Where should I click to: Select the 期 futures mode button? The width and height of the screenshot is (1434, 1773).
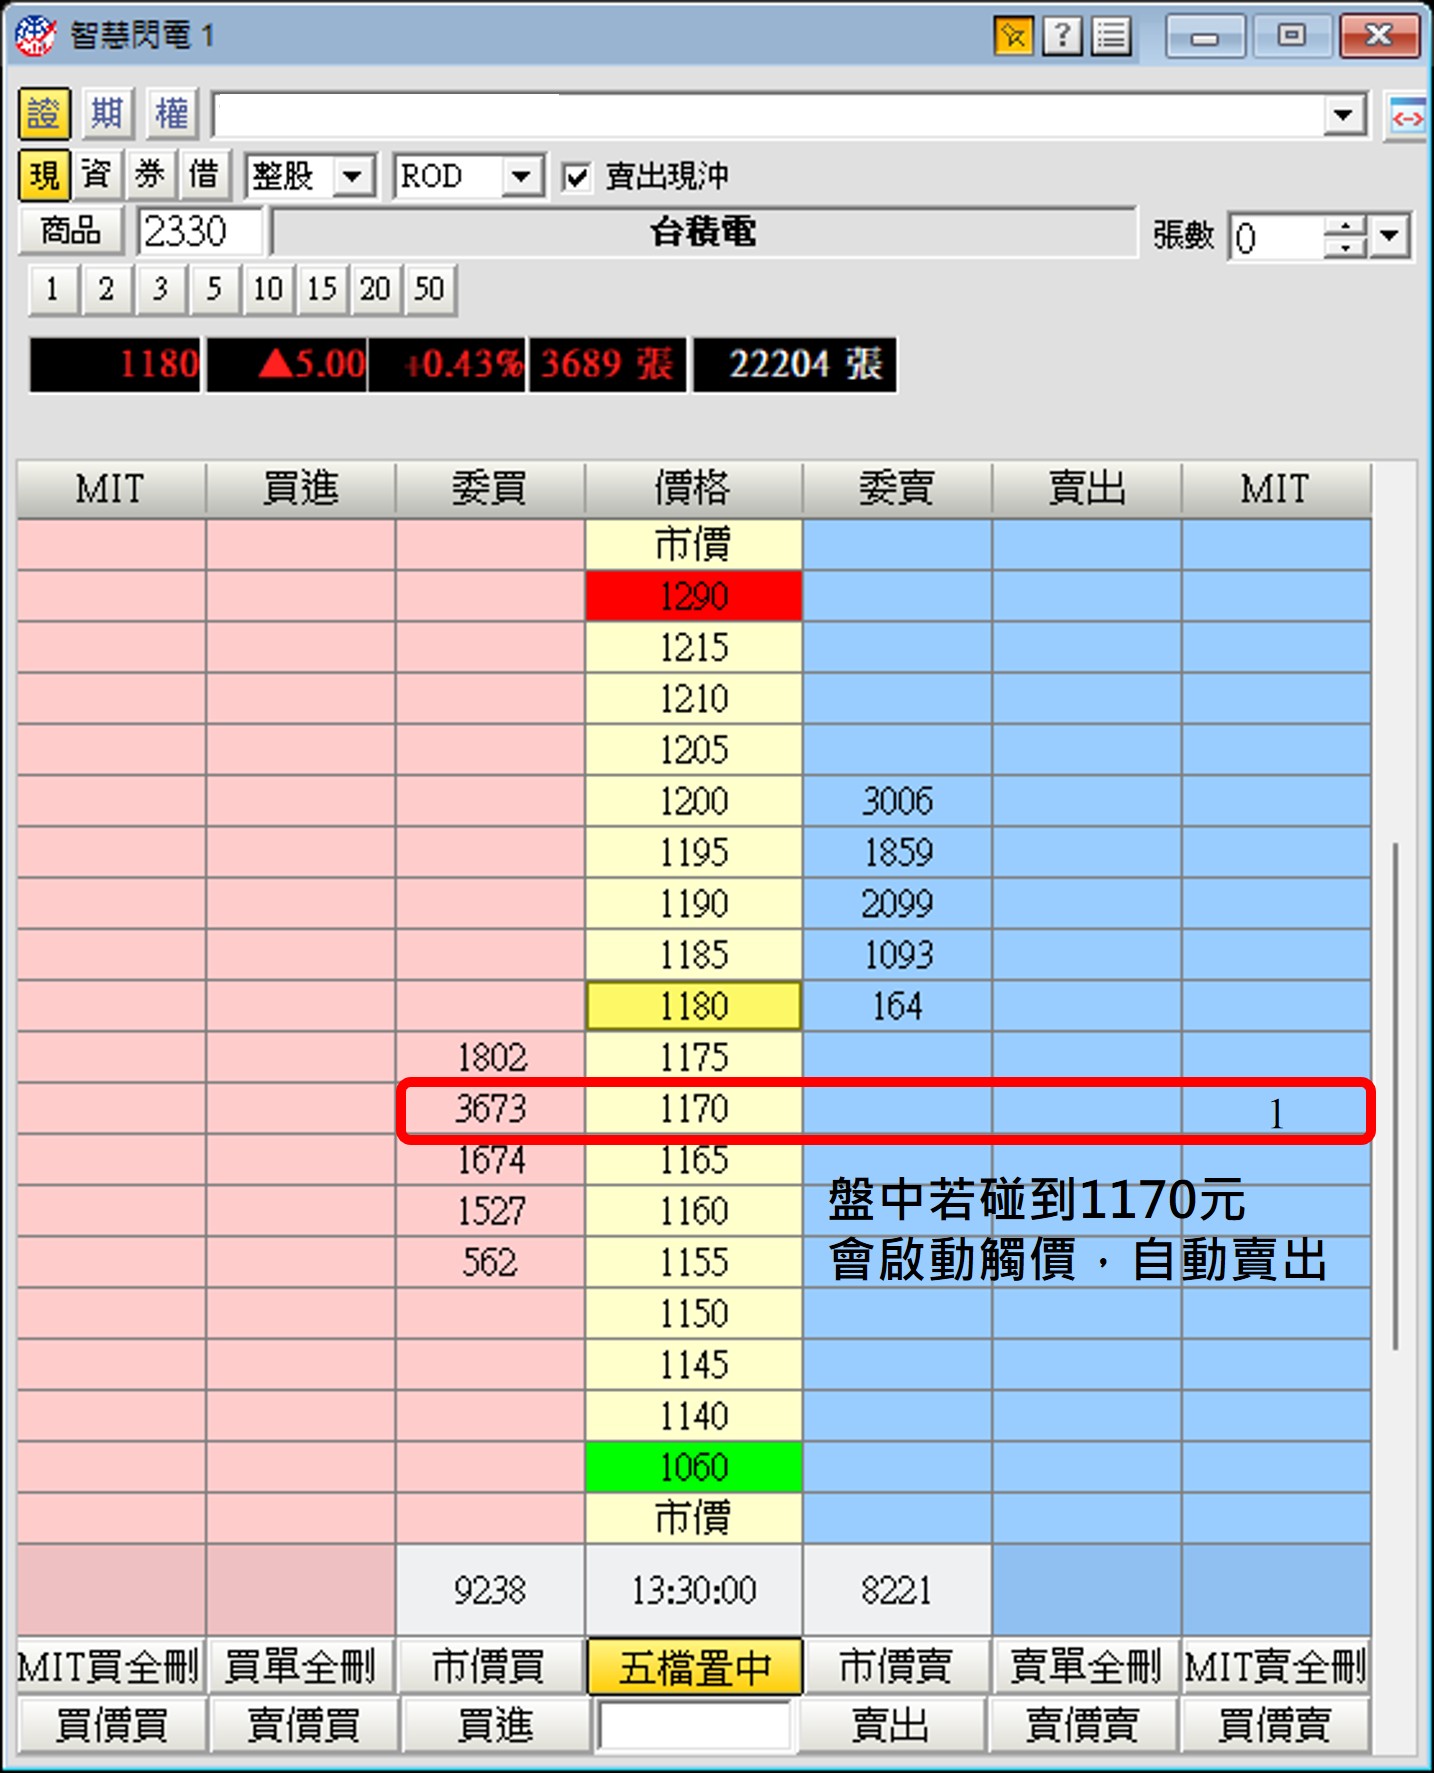point(107,114)
